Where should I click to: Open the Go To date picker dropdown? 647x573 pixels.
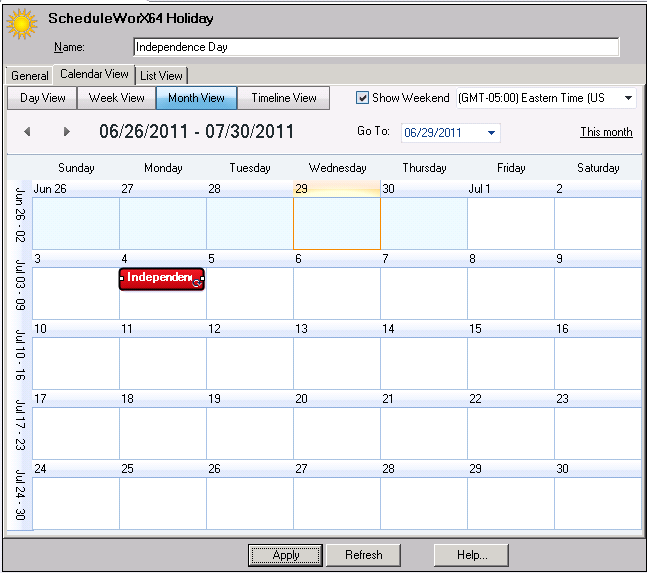491,133
